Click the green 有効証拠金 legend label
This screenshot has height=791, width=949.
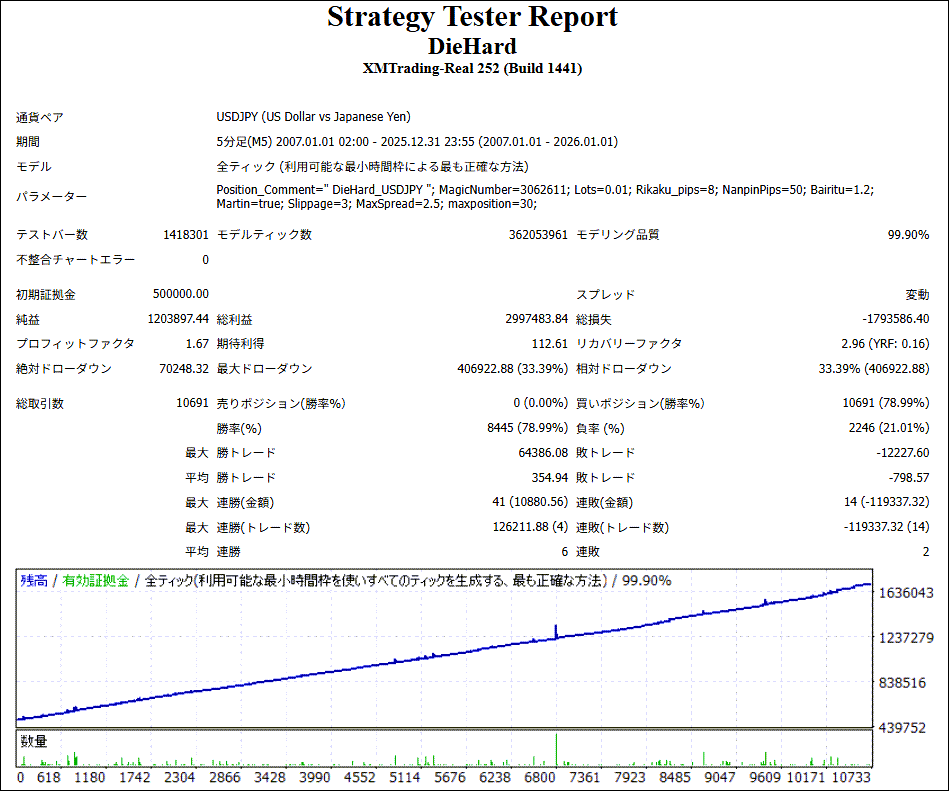96,581
